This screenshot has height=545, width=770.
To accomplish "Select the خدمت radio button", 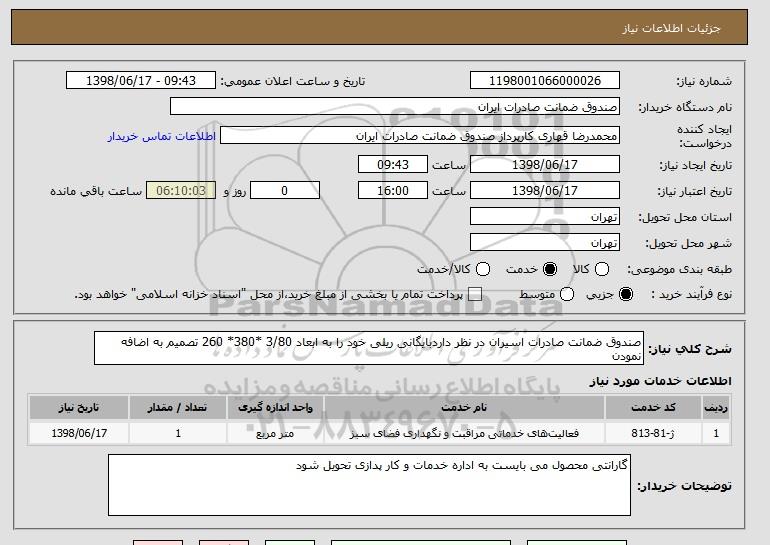I will point(550,269).
